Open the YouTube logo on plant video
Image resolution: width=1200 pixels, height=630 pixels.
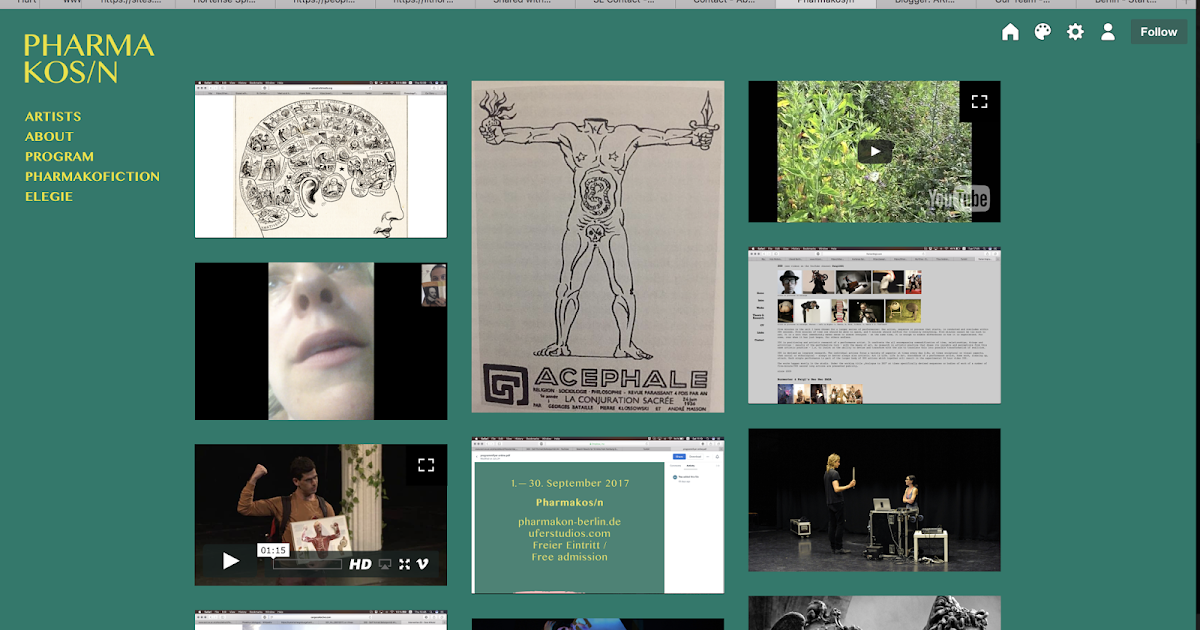[x=958, y=199]
